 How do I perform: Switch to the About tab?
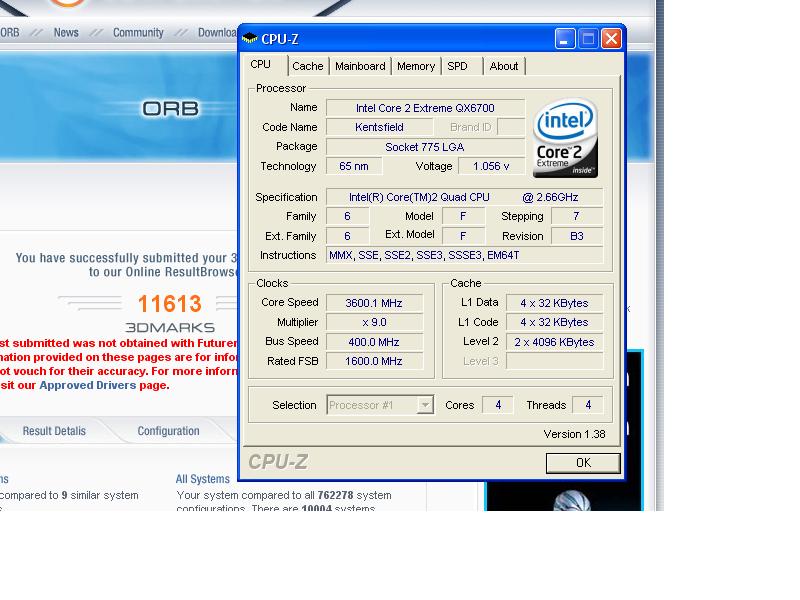tap(504, 66)
